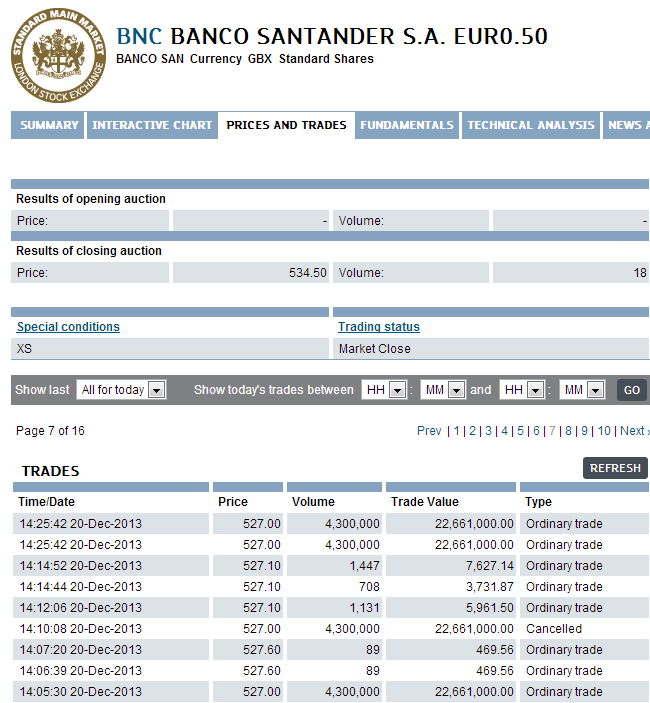Click the 14:05:30 20-Dec-2013 trade time

pyautogui.click(x=81, y=692)
